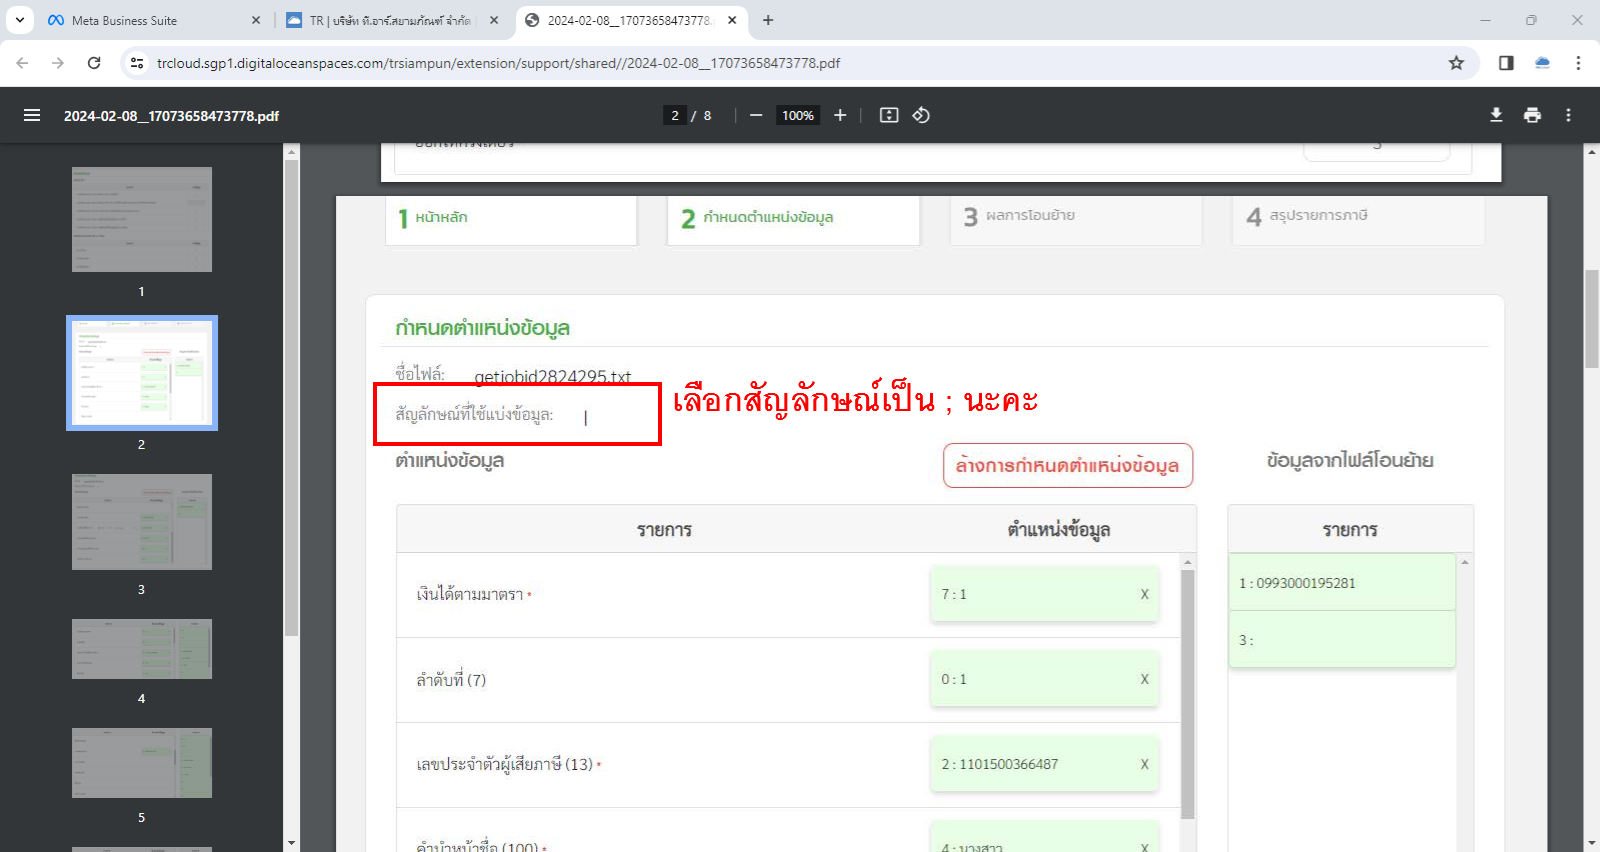This screenshot has height=852, width=1600.
Task: Open page 2 thumbnail
Action: 142,373
